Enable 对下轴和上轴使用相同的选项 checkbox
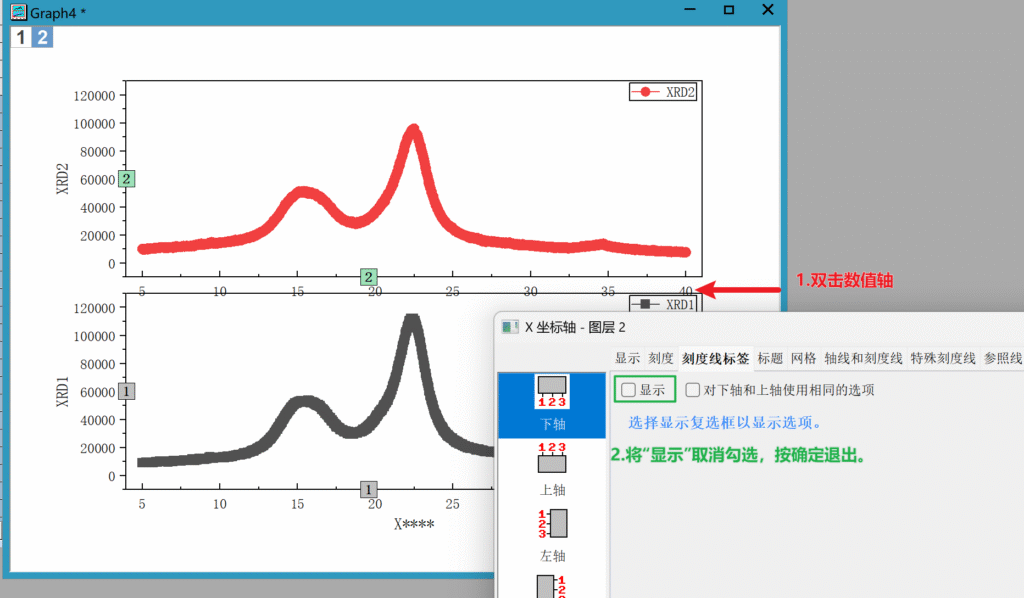The image size is (1024, 598). click(693, 390)
